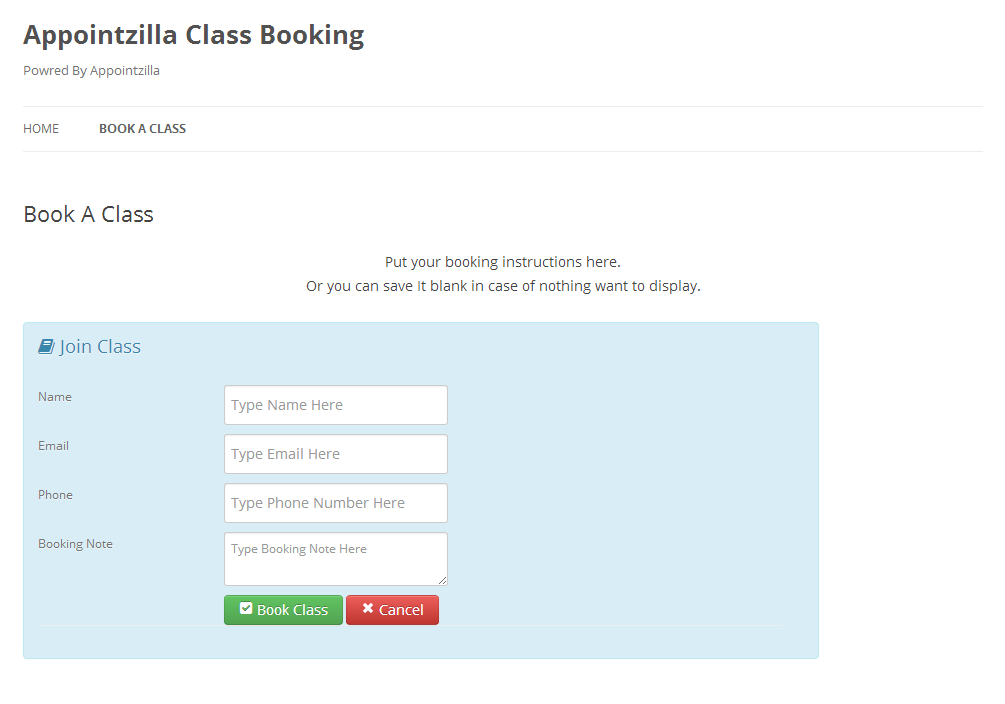Focus the Booking Note textarea
1005x704 pixels.
point(336,559)
